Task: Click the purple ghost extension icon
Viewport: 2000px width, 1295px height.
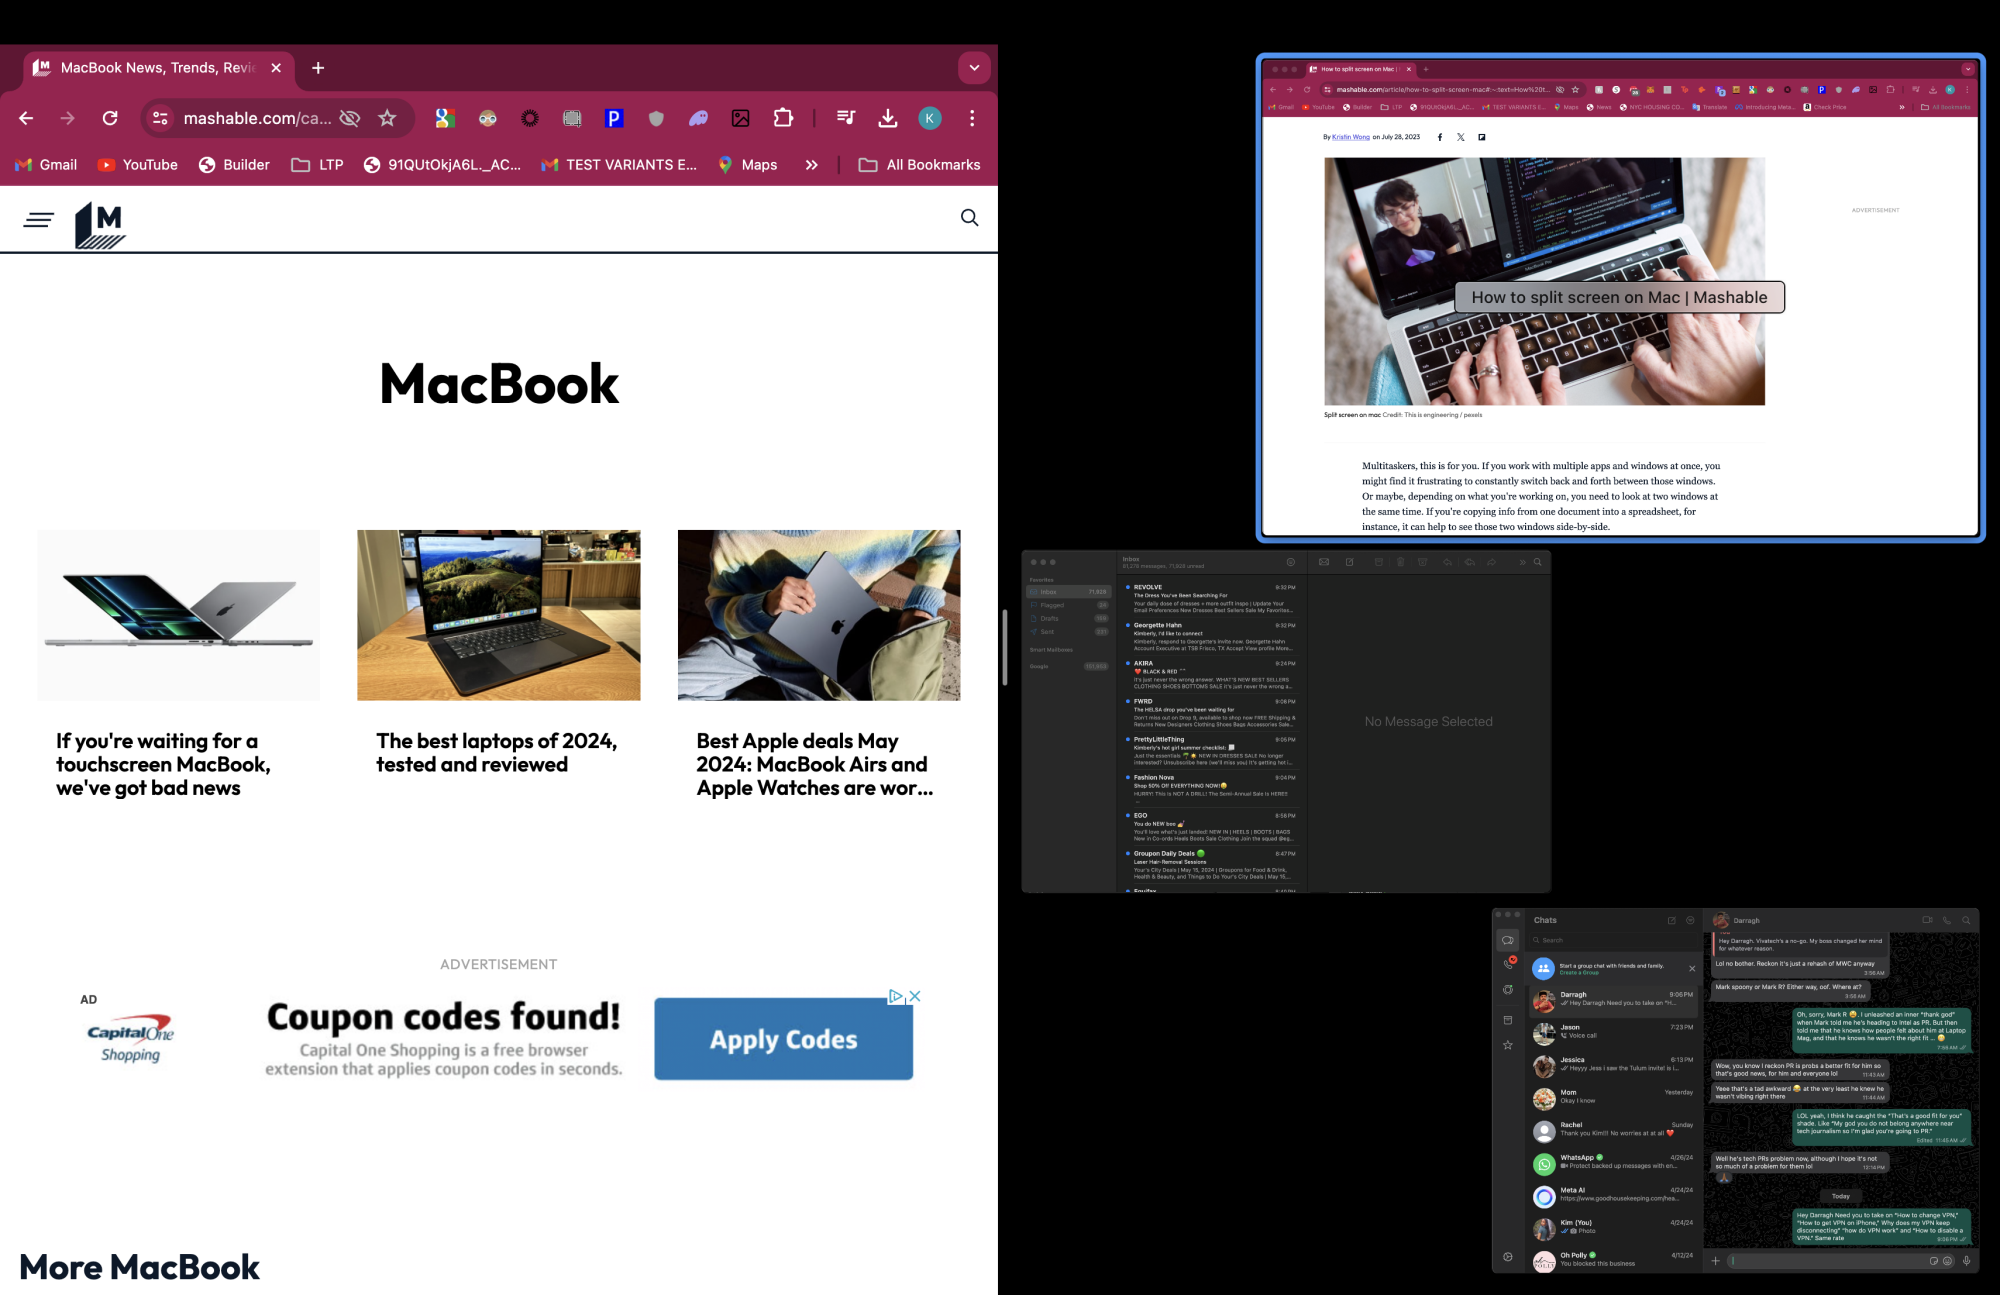Action: (698, 118)
